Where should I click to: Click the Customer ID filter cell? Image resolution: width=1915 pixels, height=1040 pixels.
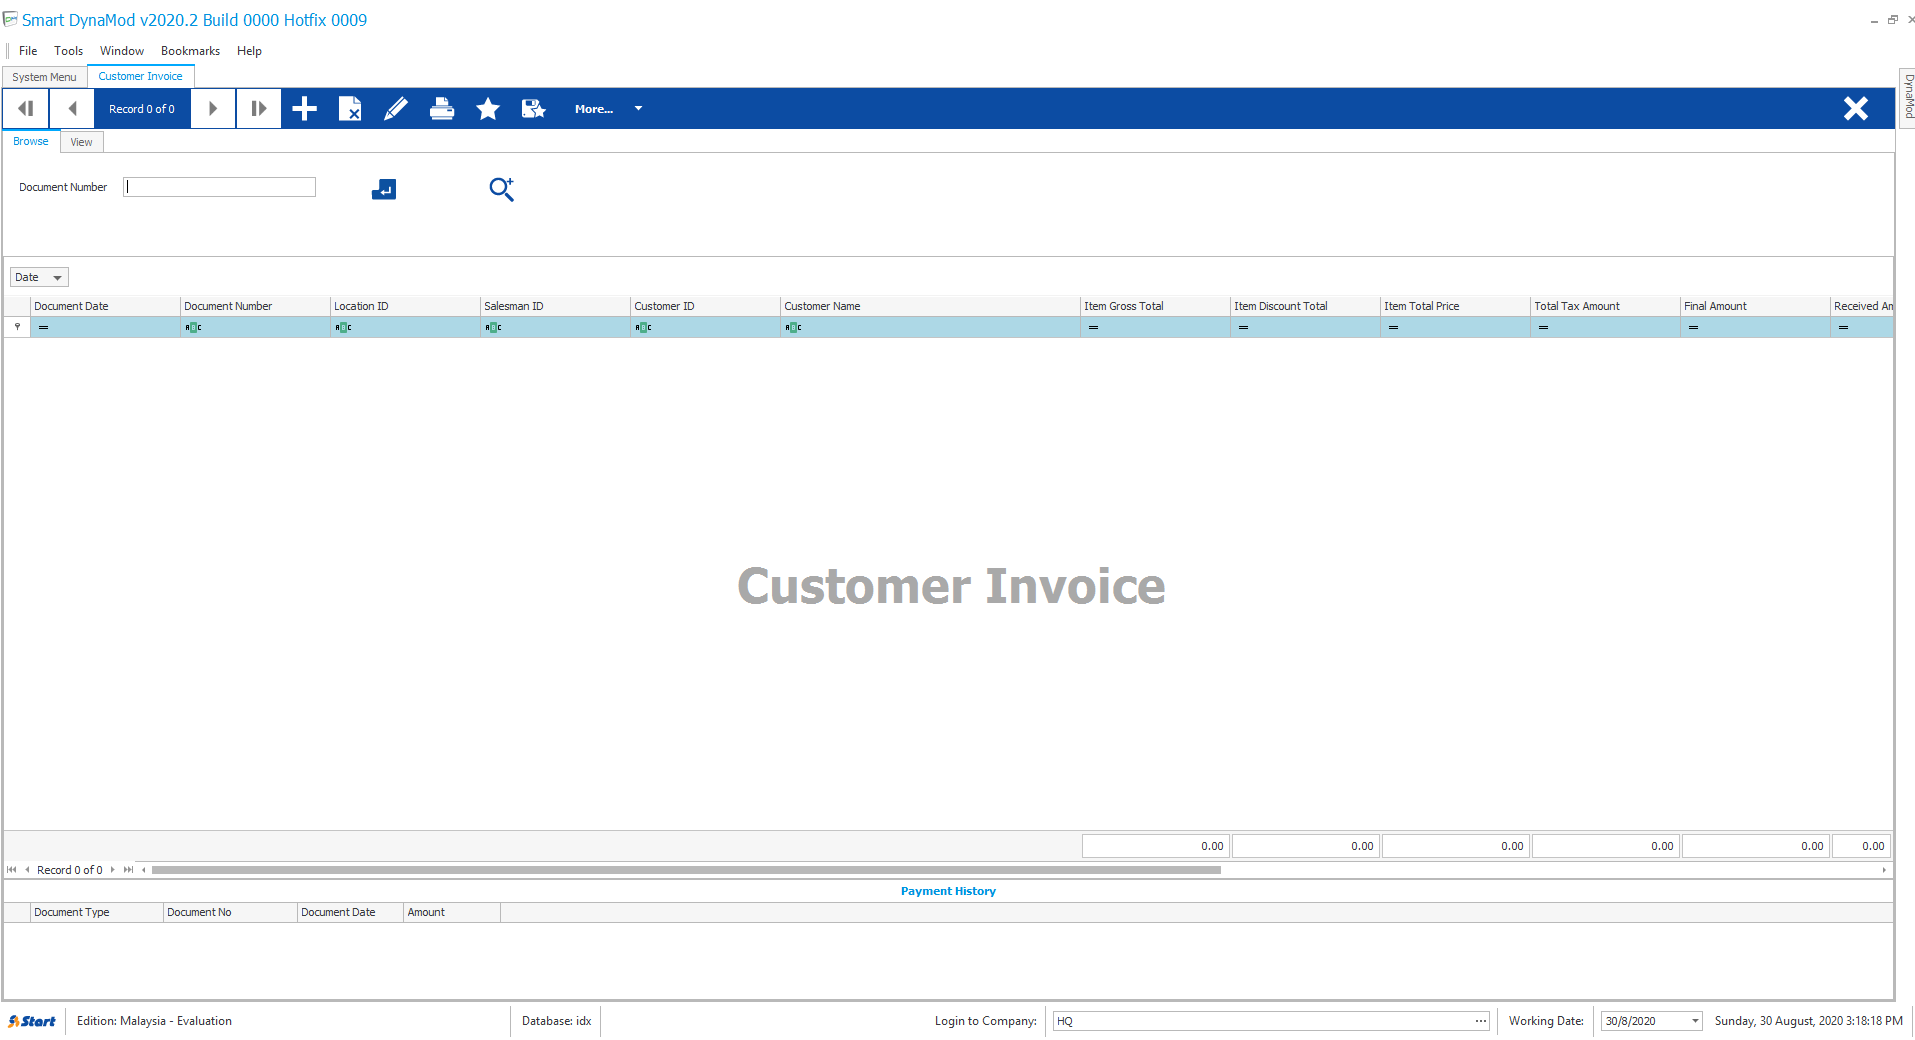[x=705, y=327]
